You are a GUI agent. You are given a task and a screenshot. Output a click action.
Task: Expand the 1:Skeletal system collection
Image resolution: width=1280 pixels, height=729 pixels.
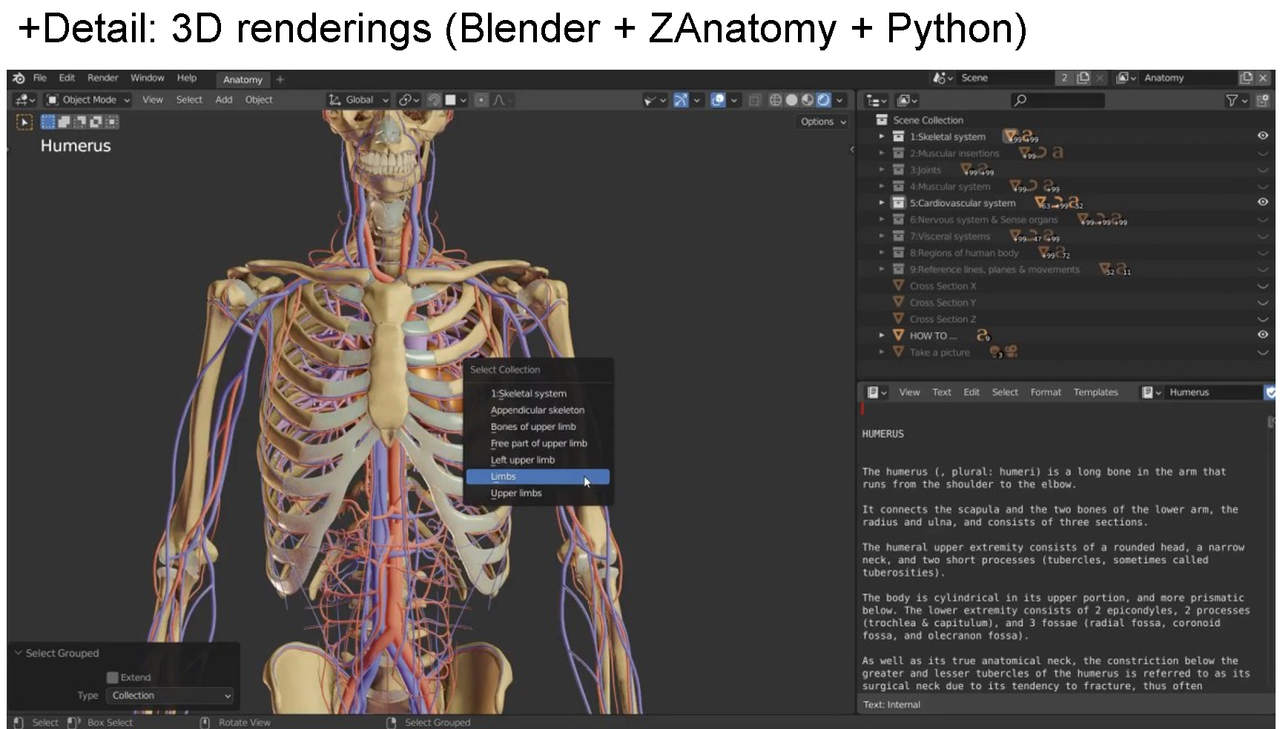pos(882,137)
